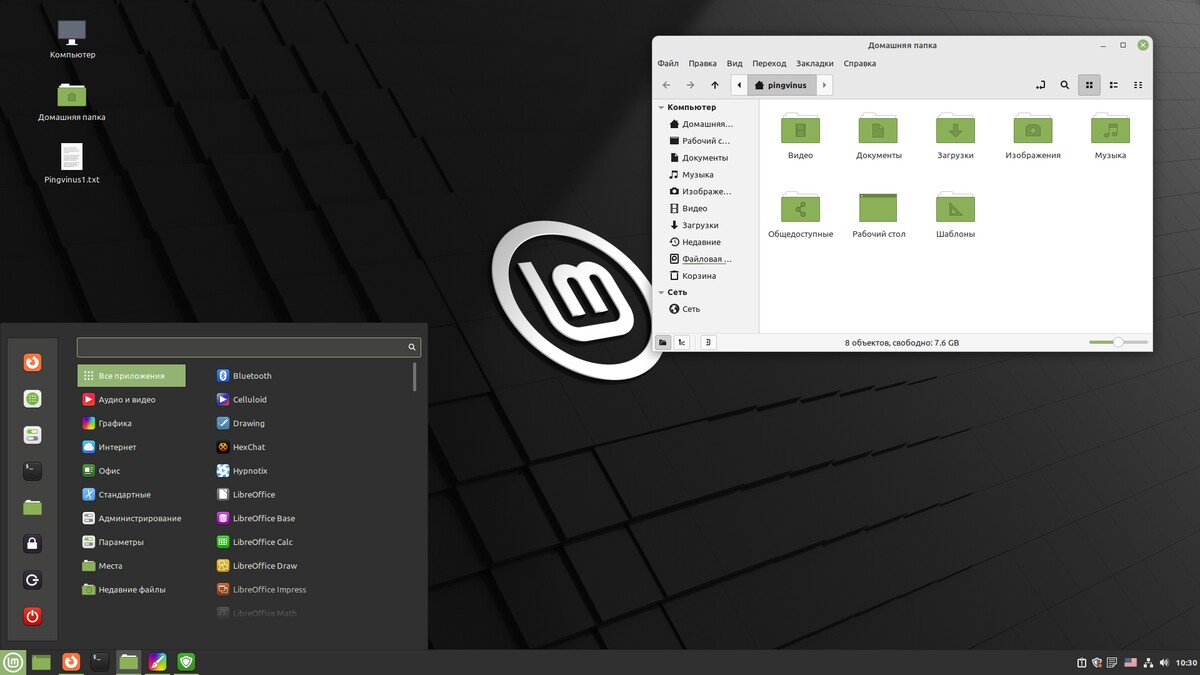Open the Files favorite in menu sidebar
The height and width of the screenshot is (675, 1200).
tap(33, 507)
